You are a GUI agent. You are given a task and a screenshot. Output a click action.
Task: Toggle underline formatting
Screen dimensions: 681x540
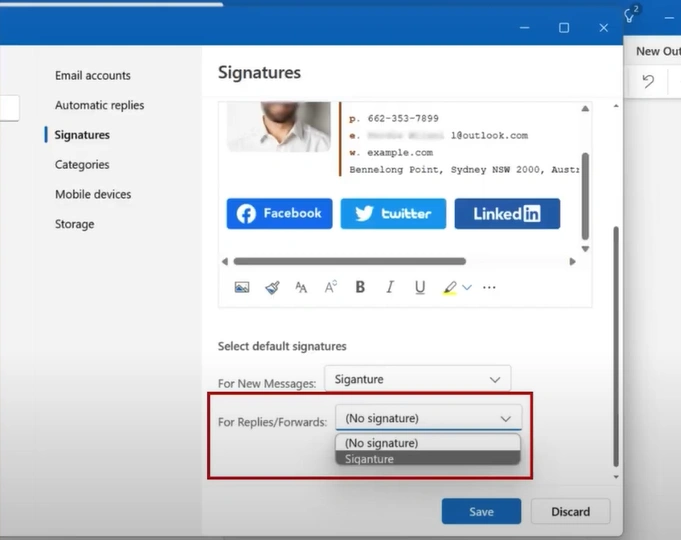click(420, 287)
